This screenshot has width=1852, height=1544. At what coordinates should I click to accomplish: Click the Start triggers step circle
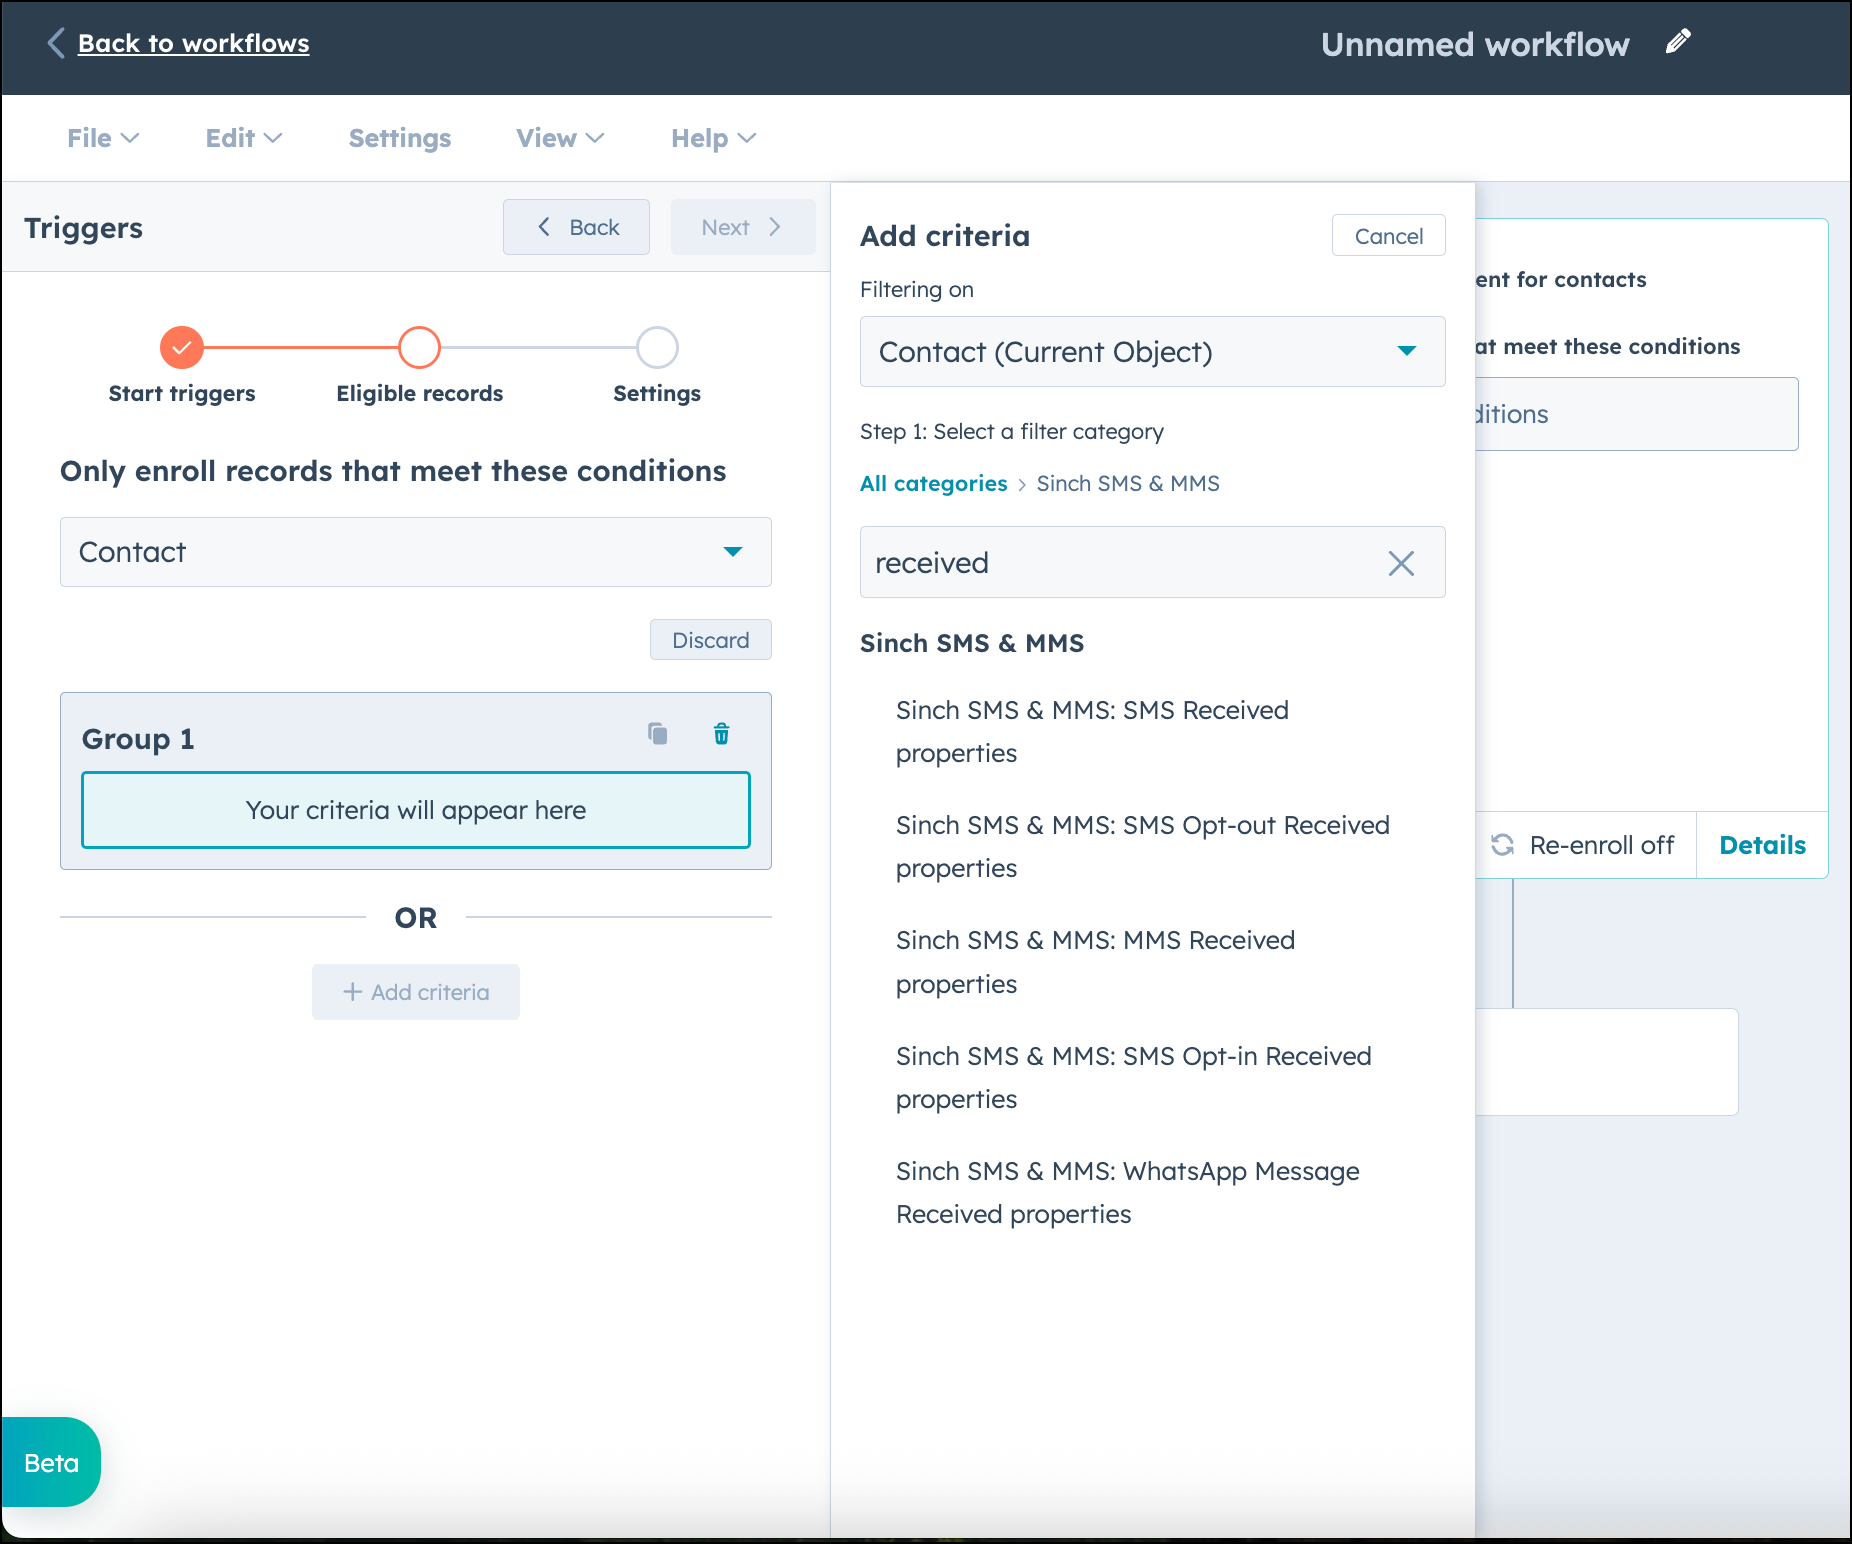click(181, 347)
